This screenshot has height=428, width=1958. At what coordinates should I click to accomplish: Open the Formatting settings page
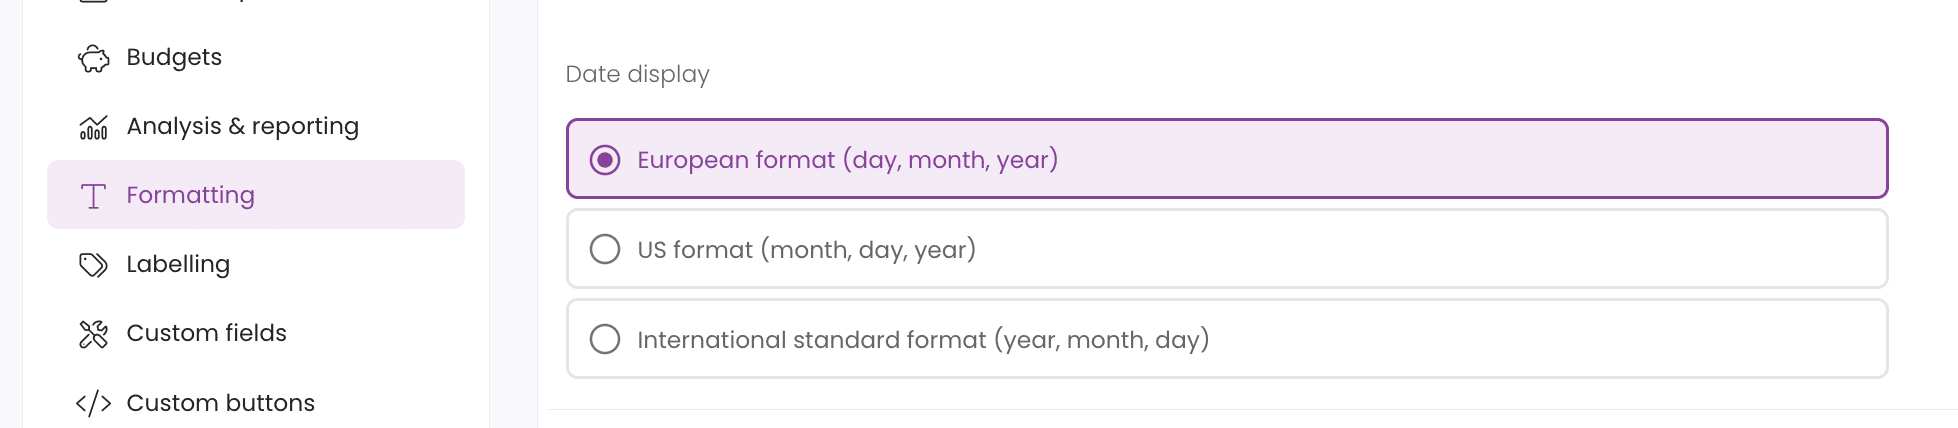coord(256,195)
